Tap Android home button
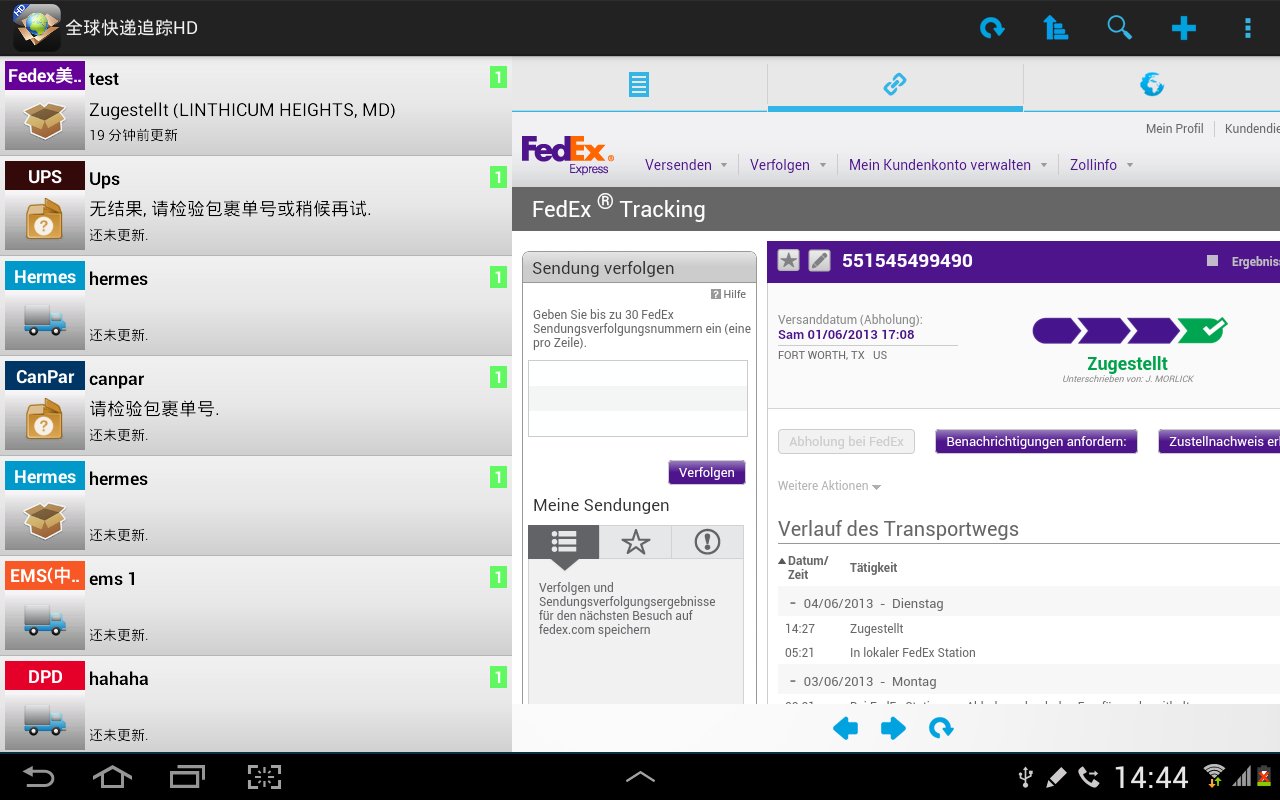Viewport: 1280px width, 800px height. [x=112, y=777]
